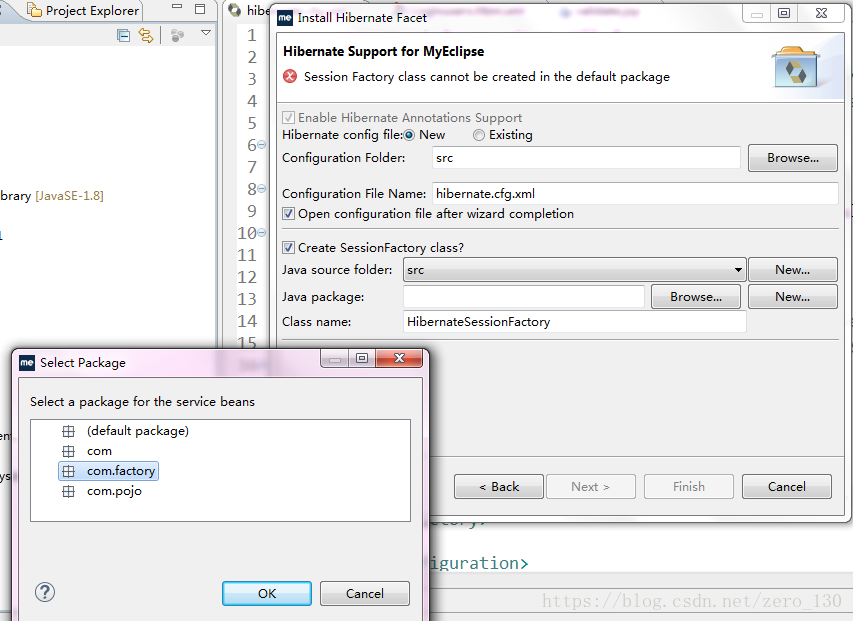Click the red error icon in wizard header
This screenshot has width=853, height=621.
290,77
